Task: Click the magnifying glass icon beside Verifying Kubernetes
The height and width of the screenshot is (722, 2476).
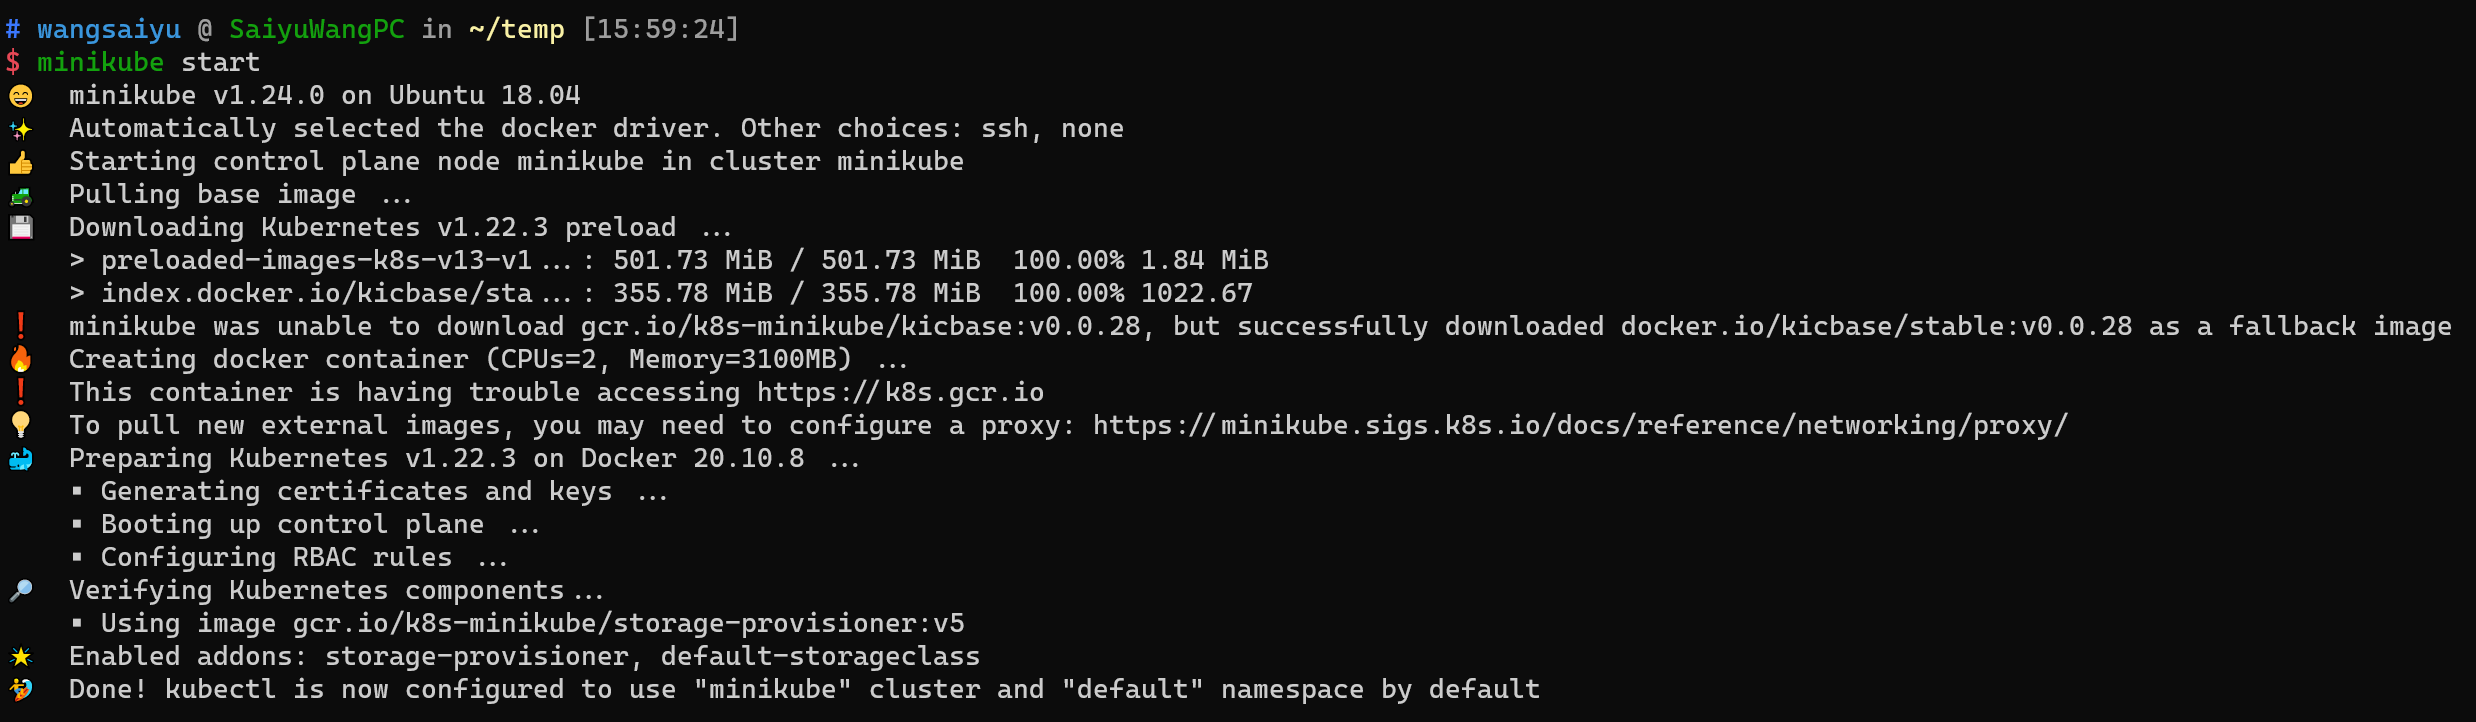Action: point(21,591)
